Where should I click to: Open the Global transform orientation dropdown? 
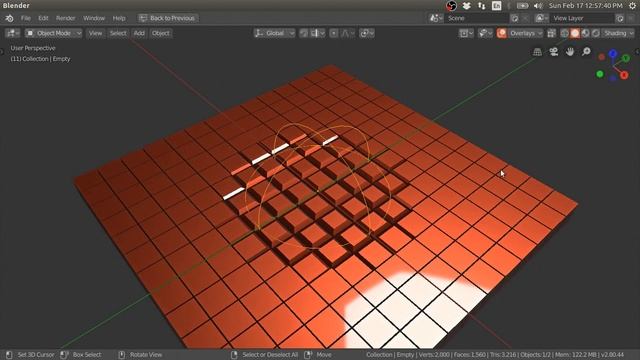(x=274, y=33)
